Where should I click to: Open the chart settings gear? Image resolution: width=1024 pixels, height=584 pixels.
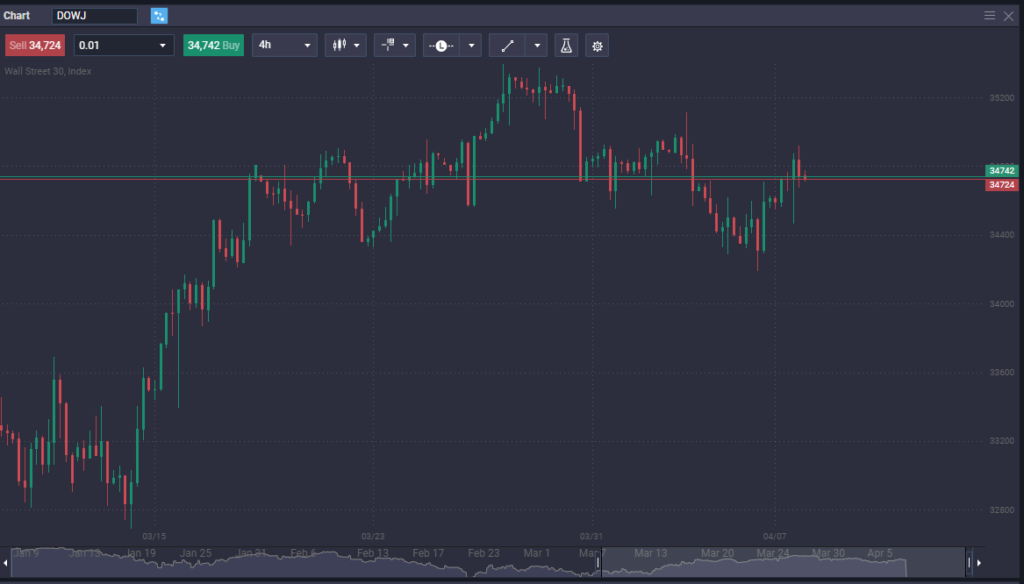pos(596,45)
